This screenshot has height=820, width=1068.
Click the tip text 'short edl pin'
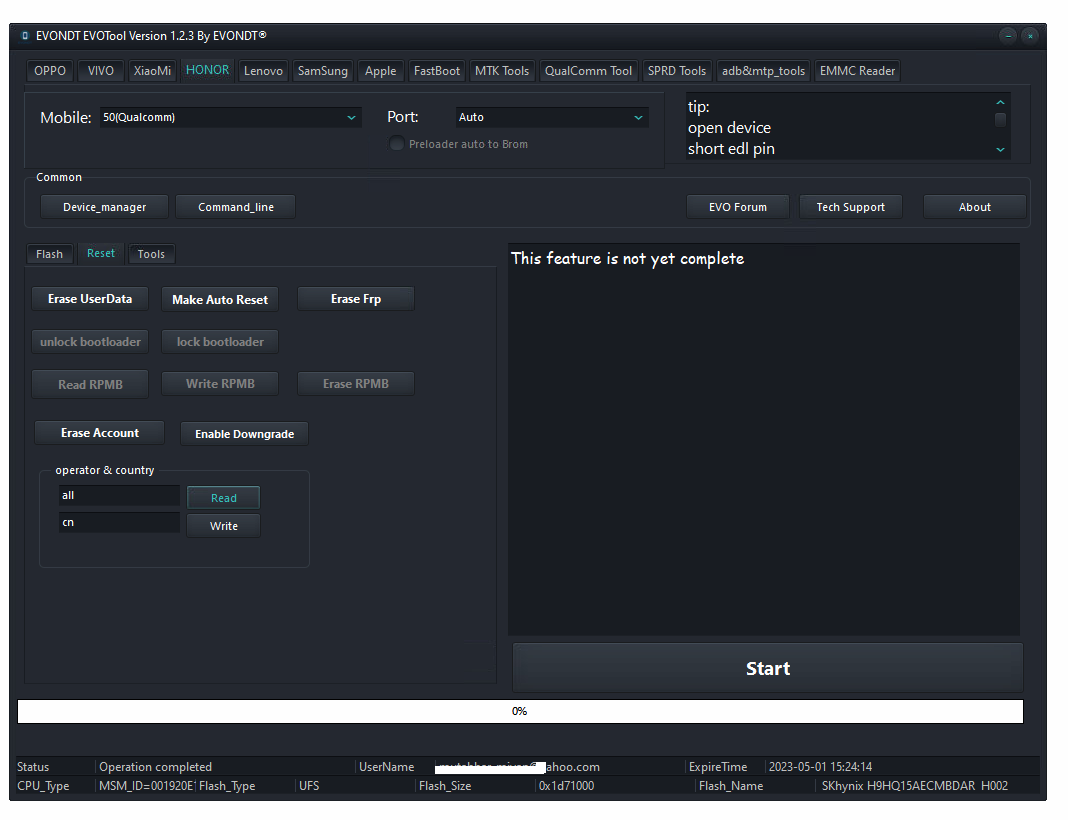coord(731,149)
